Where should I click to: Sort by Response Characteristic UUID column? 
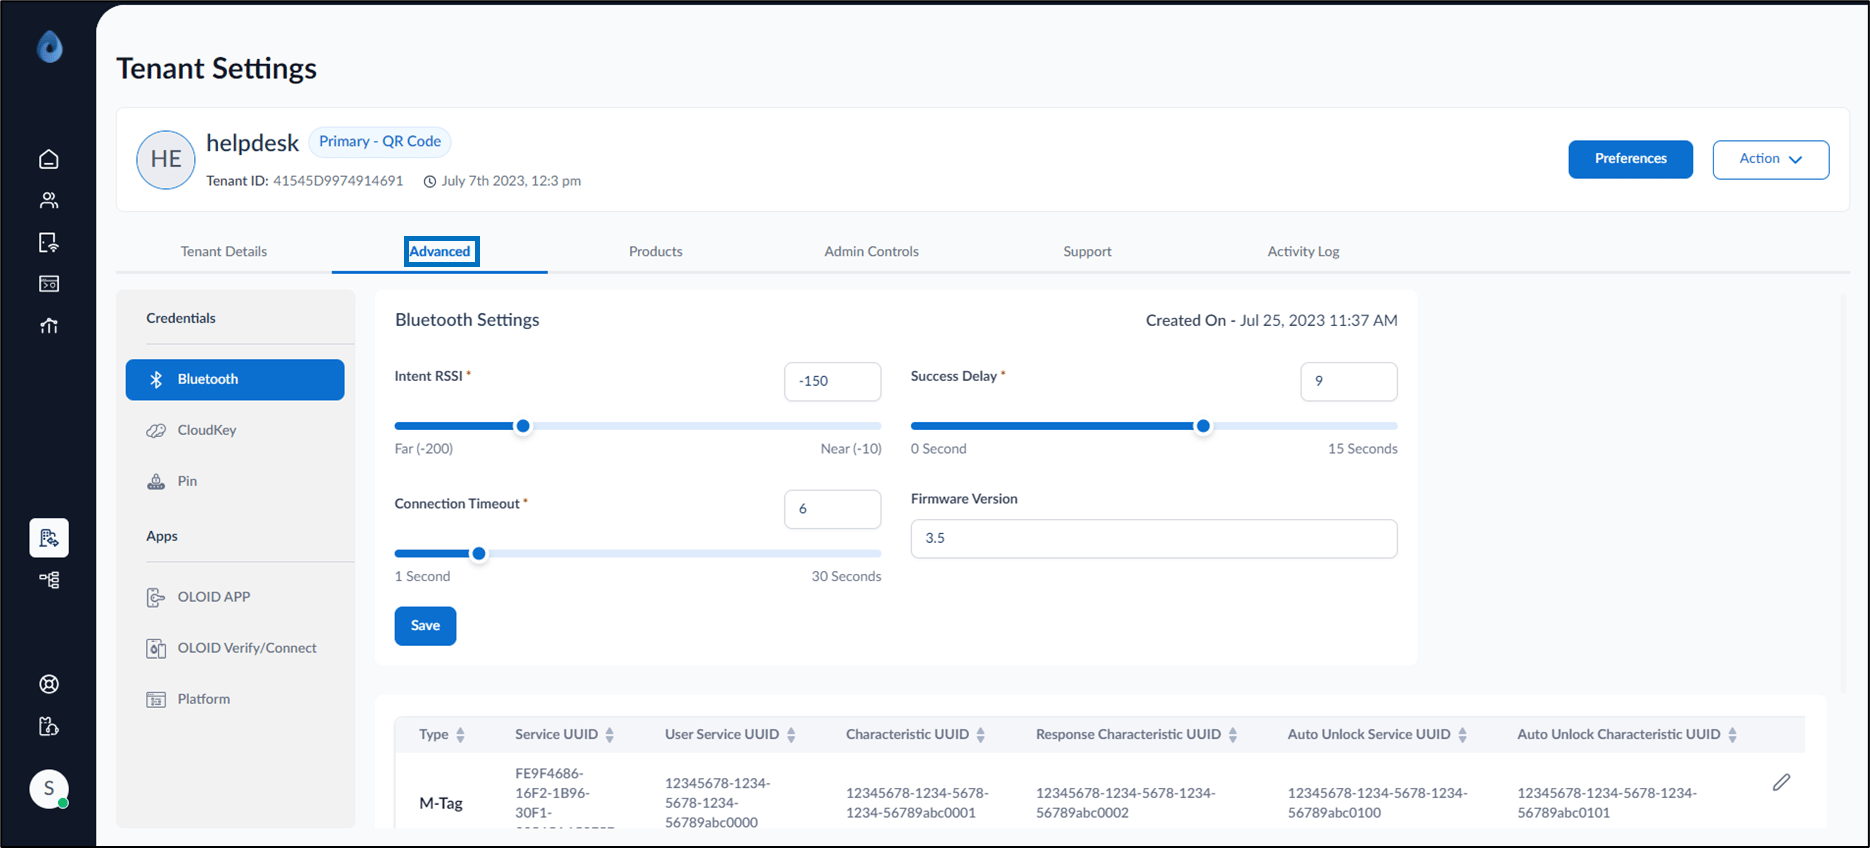pyautogui.click(x=1233, y=735)
